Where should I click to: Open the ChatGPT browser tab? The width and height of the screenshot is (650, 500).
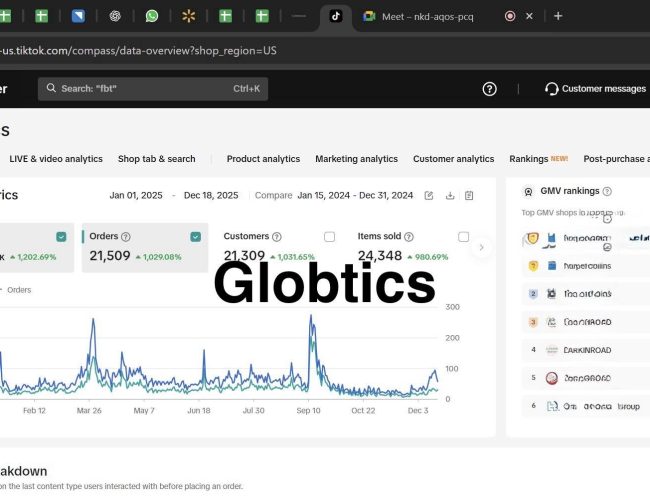tap(115, 16)
